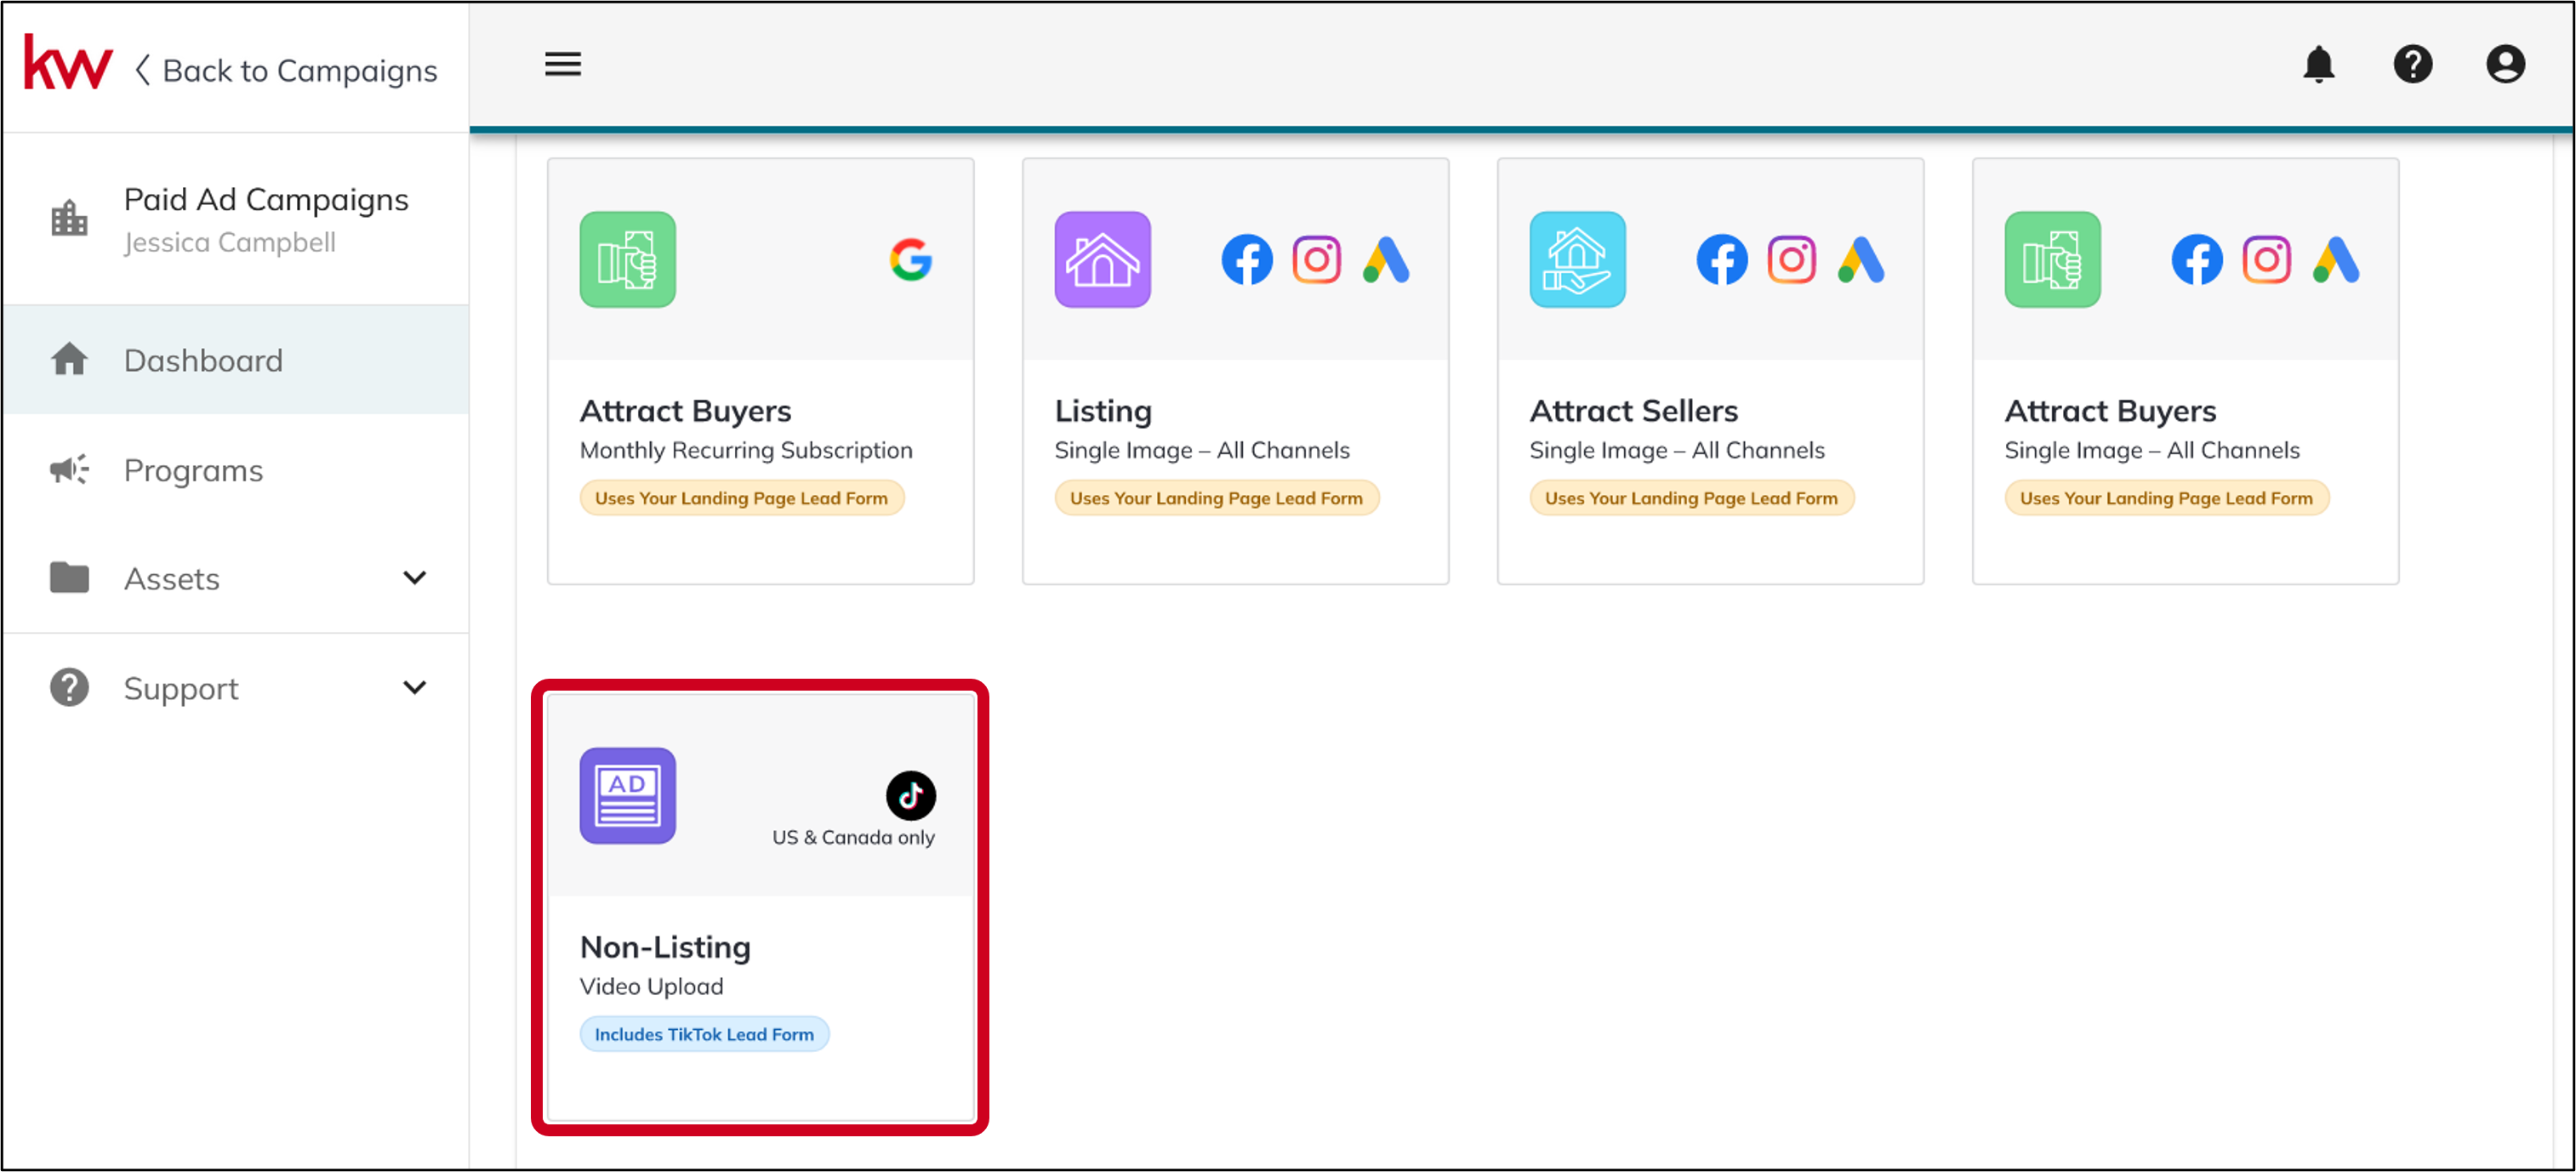The image size is (2576, 1172).
Task: Click Instagram icon on Attract Sellers card
Action: pyautogui.click(x=1792, y=260)
